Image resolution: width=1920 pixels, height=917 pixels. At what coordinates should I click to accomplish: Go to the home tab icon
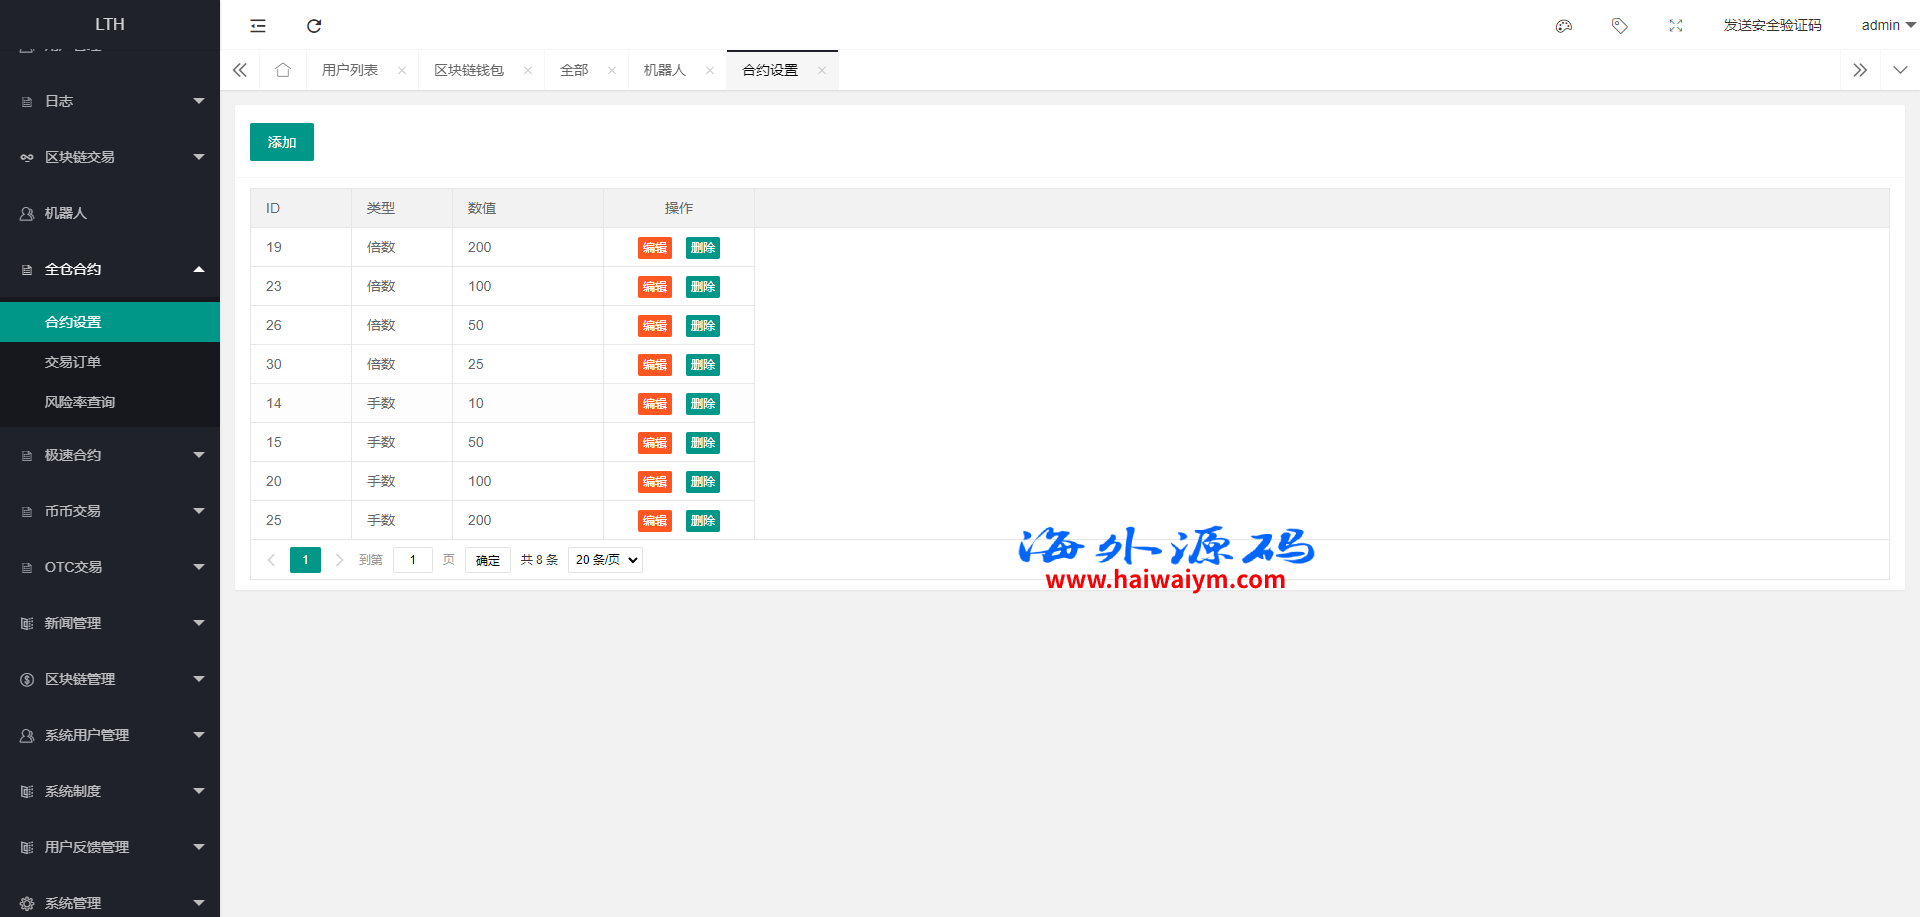point(283,70)
